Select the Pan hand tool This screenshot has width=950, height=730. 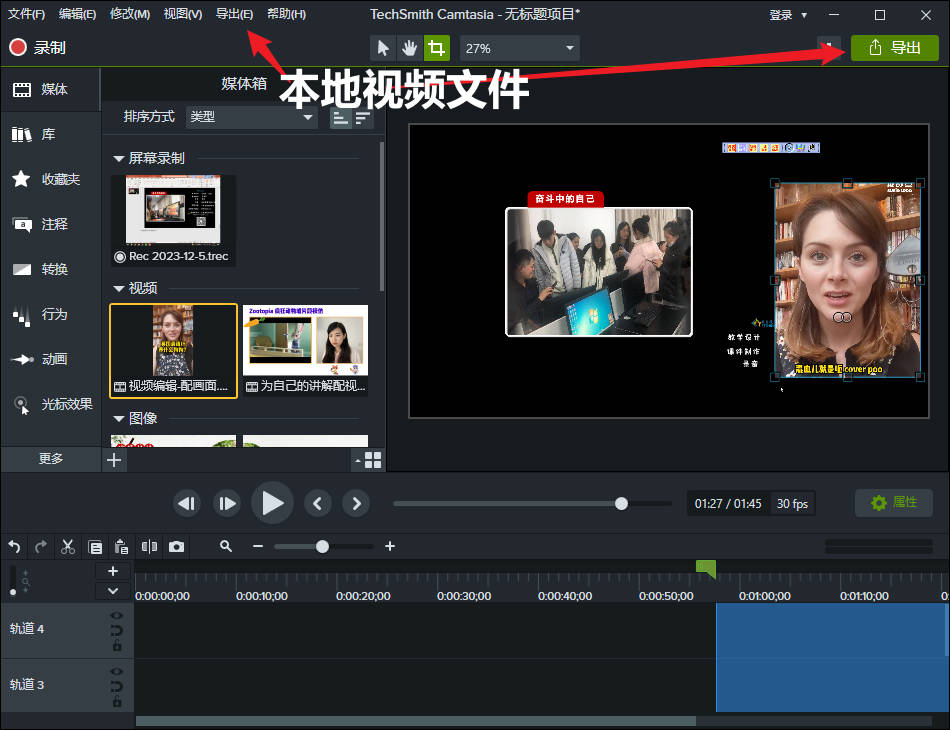409,47
